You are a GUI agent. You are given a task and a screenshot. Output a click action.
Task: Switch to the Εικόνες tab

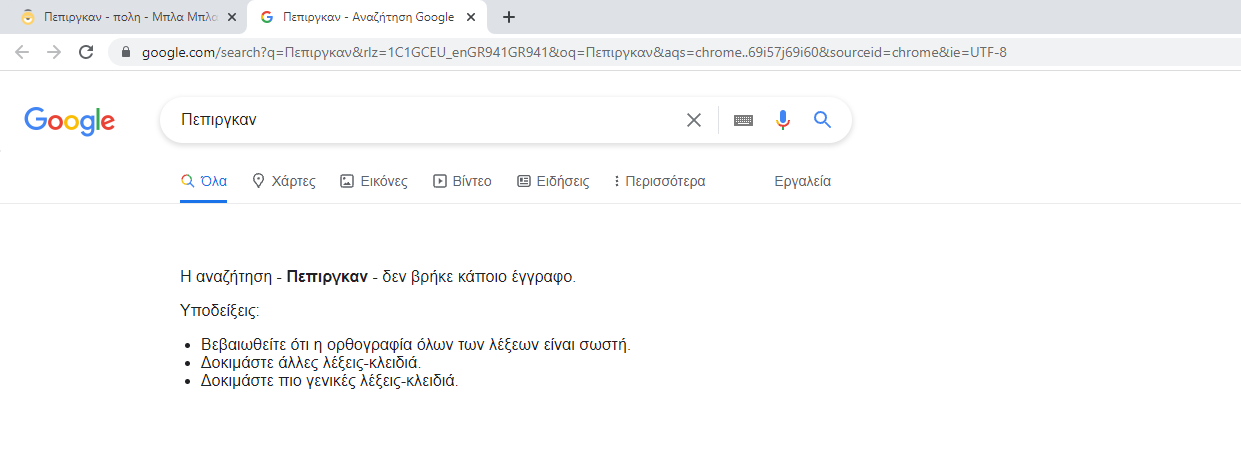(374, 181)
